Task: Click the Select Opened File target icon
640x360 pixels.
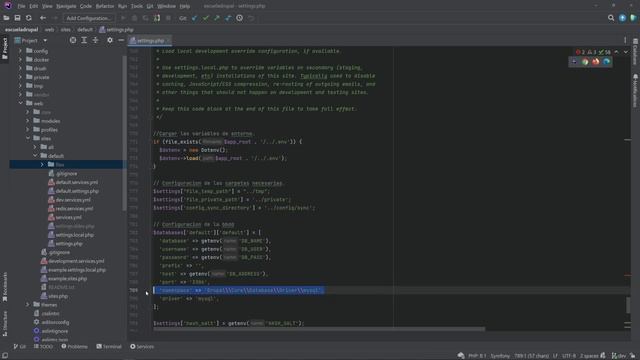Action: click(73, 40)
